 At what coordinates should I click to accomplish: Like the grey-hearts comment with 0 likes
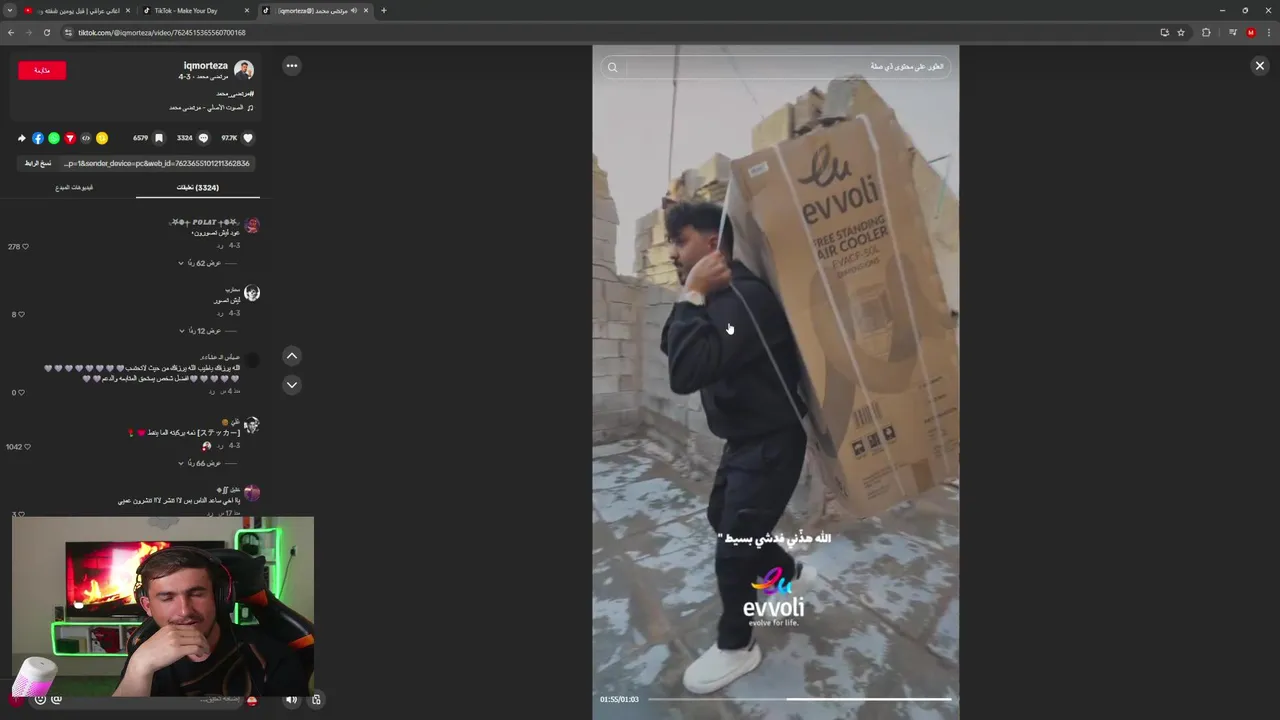[21, 392]
